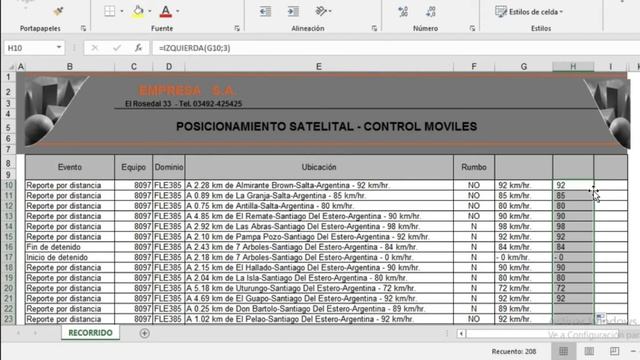
Task: Go to next sheet arrow
Action: [x=35, y=333]
